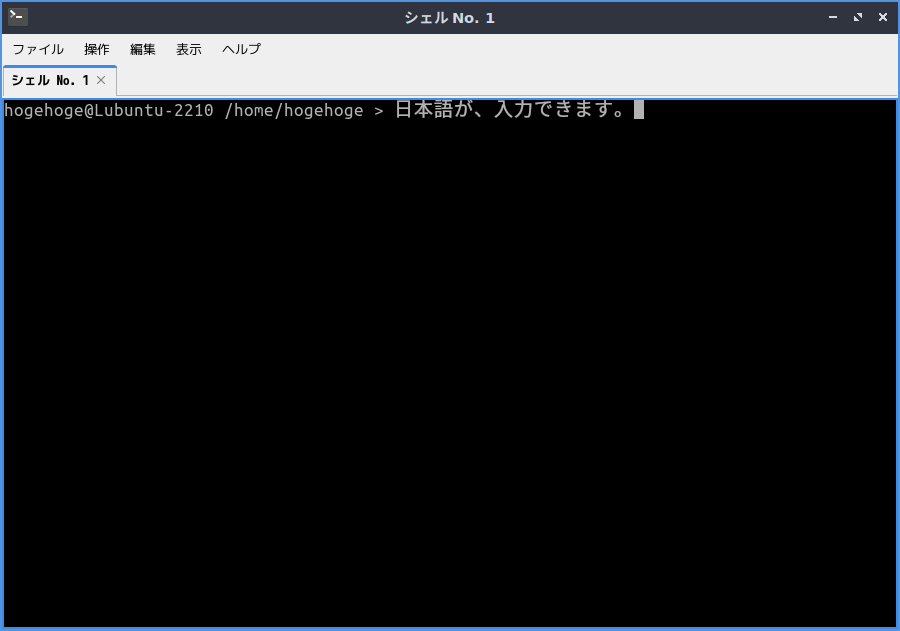Click the /home/hogehoge path text
The image size is (900, 631).
click(x=293, y=110)
